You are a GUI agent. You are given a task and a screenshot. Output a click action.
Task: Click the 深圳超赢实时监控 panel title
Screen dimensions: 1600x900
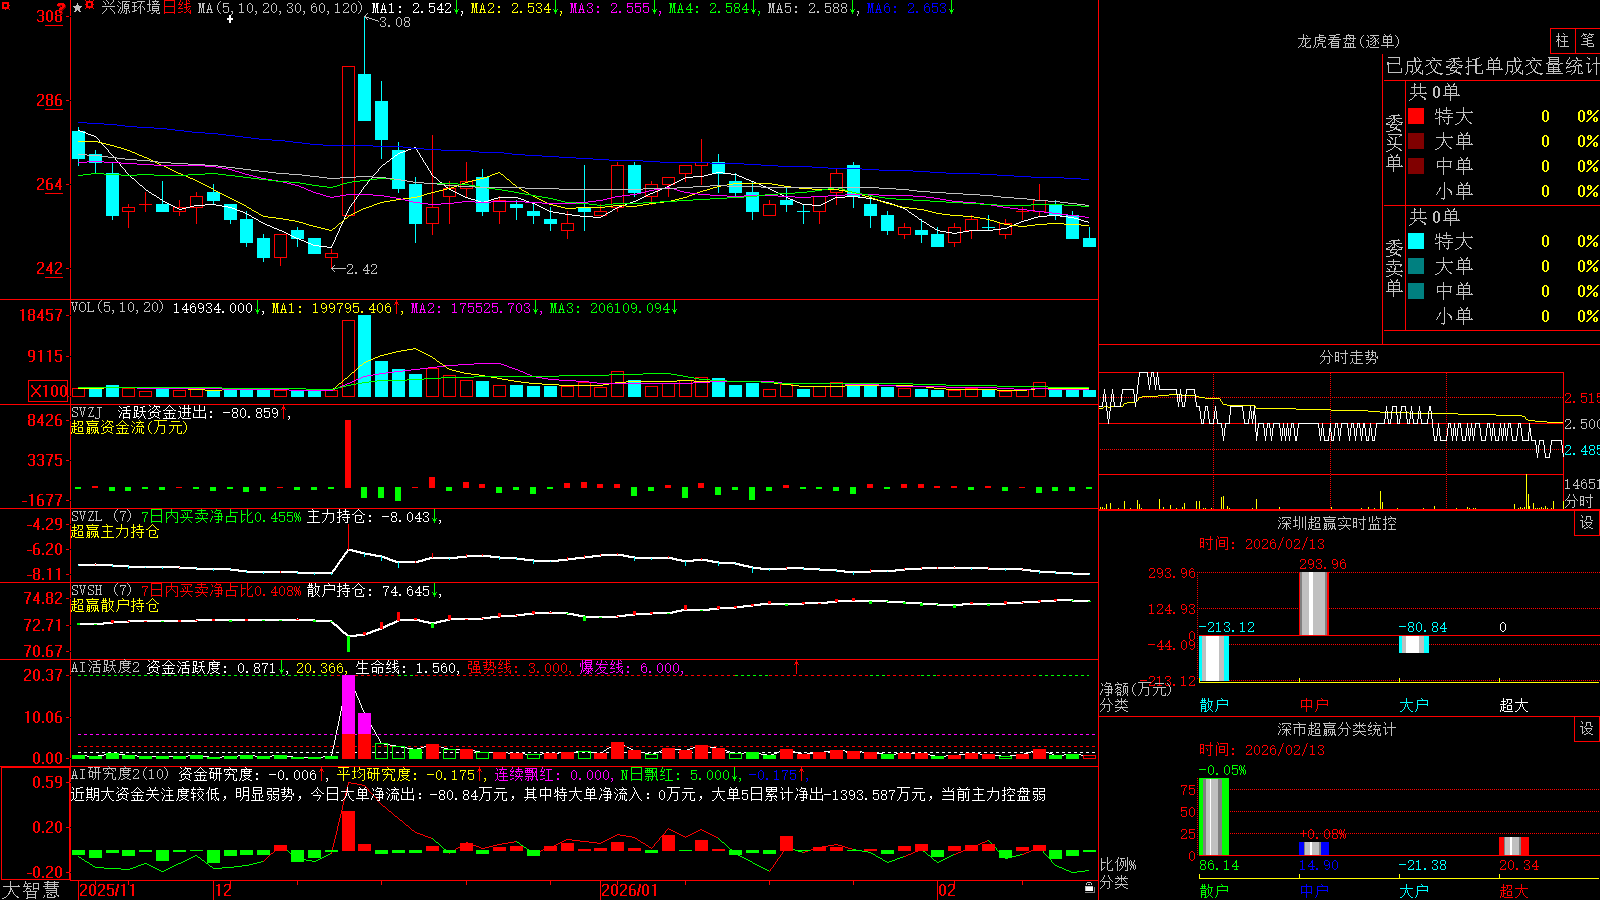coord(1337,523)
